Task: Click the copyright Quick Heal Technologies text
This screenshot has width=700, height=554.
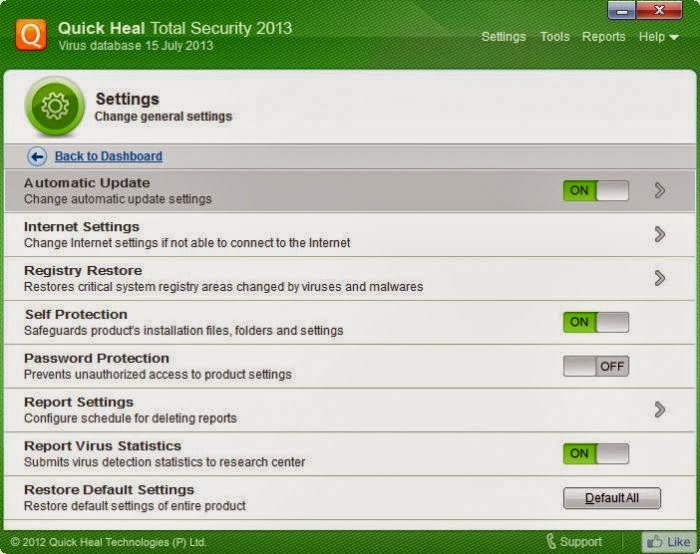Action: coord(108,542)
